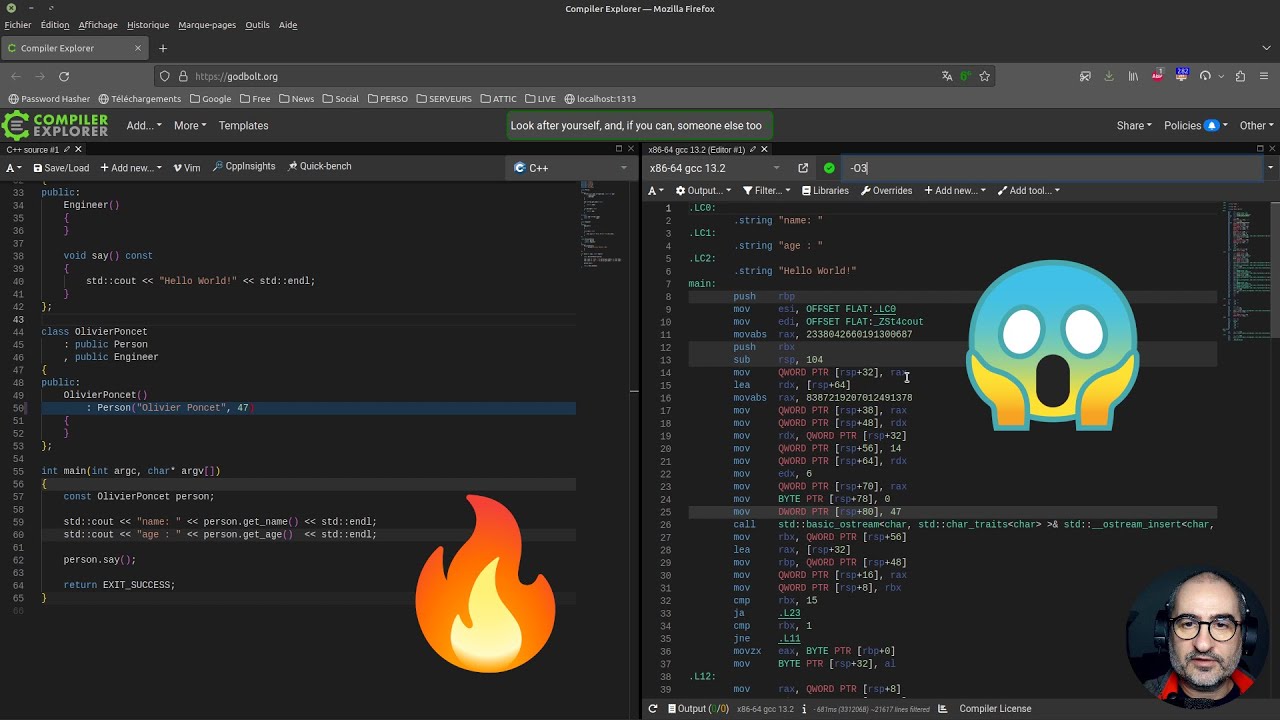Open Firefox hamburger menu
The height and width of the screenshot is (720, 1280).
point(1264,76)
